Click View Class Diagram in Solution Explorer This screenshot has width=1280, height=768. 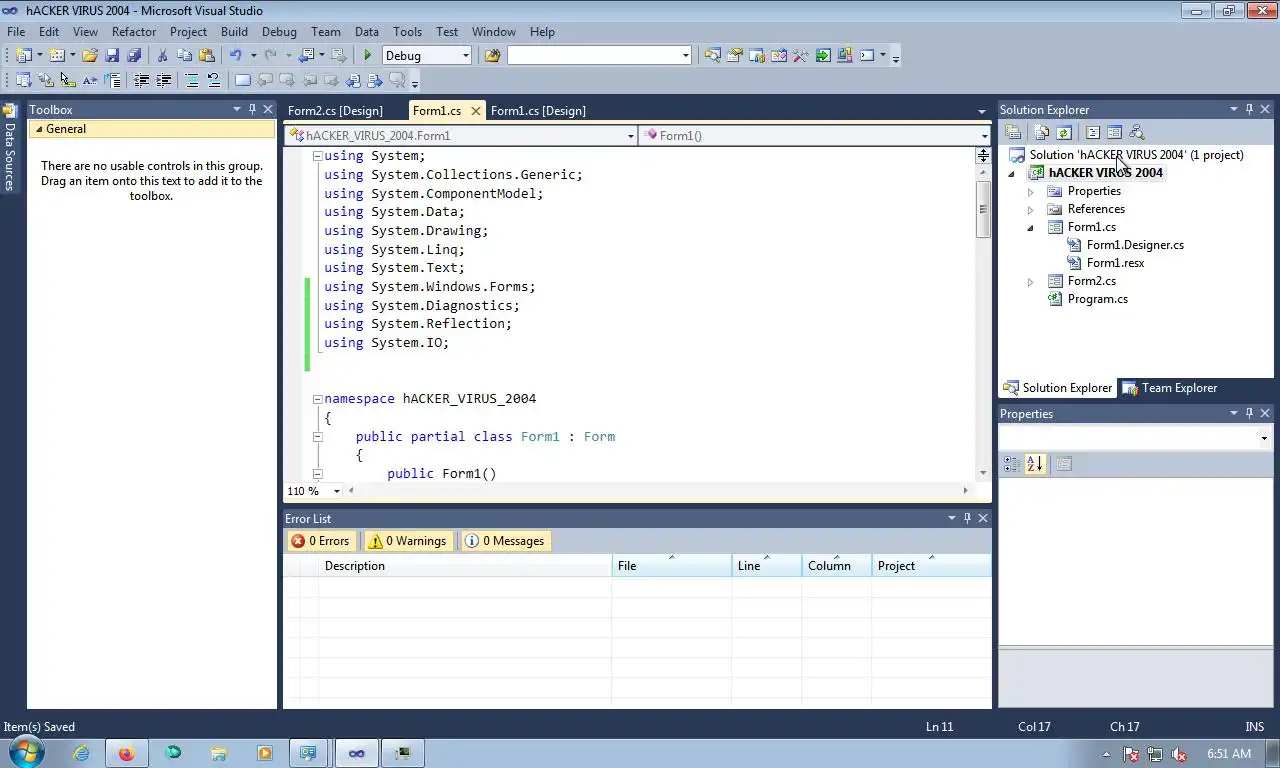[x=1136, y=132]
